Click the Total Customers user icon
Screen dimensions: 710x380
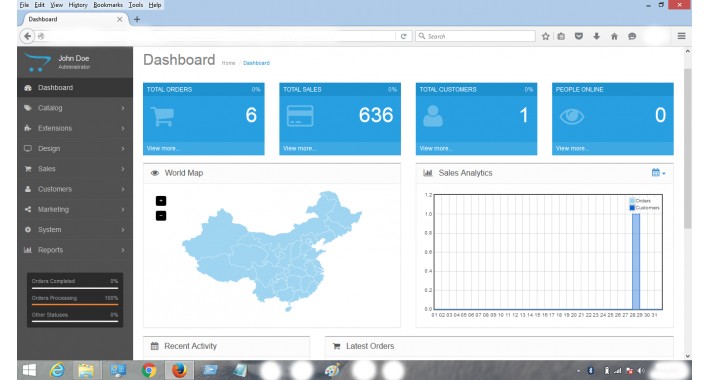[433, 116]
